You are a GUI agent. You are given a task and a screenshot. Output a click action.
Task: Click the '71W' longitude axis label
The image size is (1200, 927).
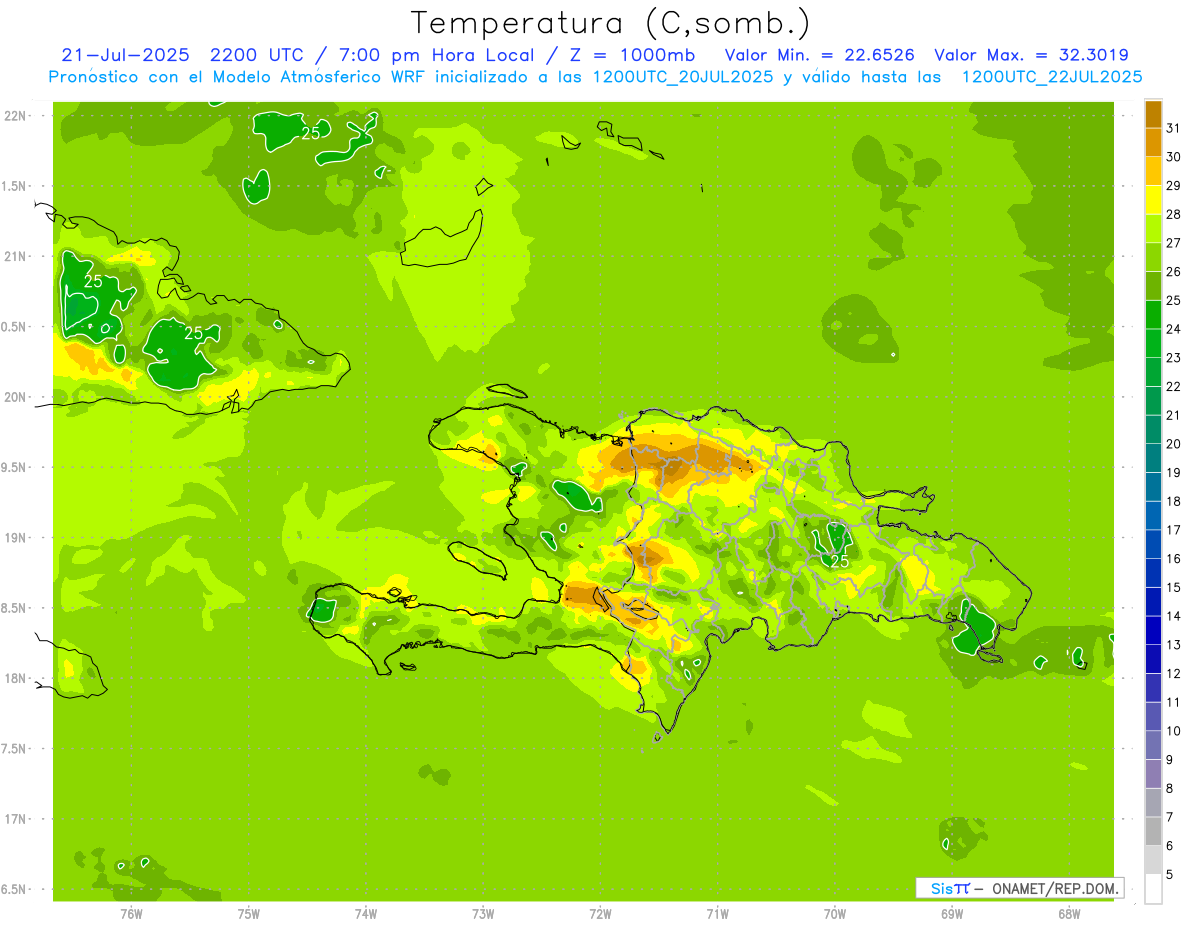(x=717, y=914)
